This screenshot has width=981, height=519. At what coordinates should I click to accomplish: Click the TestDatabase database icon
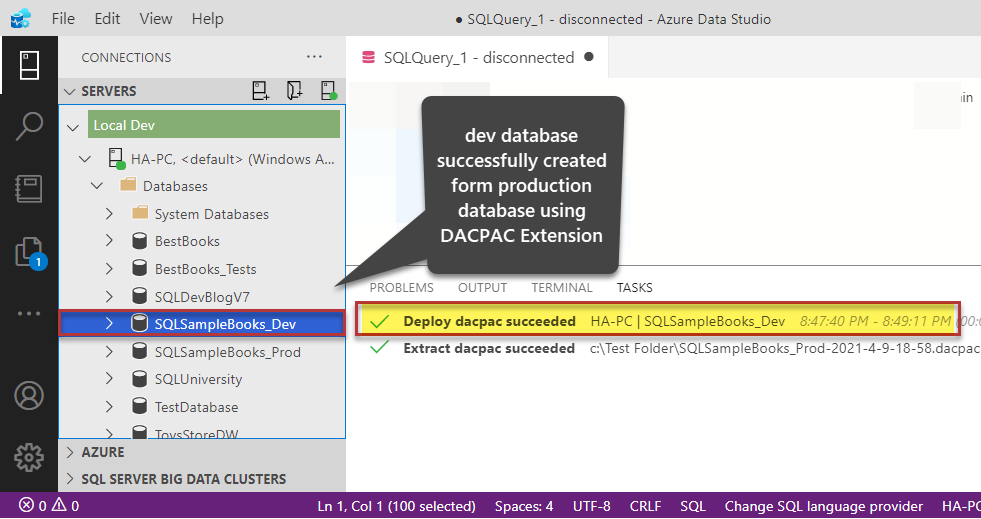click(140, 406)
